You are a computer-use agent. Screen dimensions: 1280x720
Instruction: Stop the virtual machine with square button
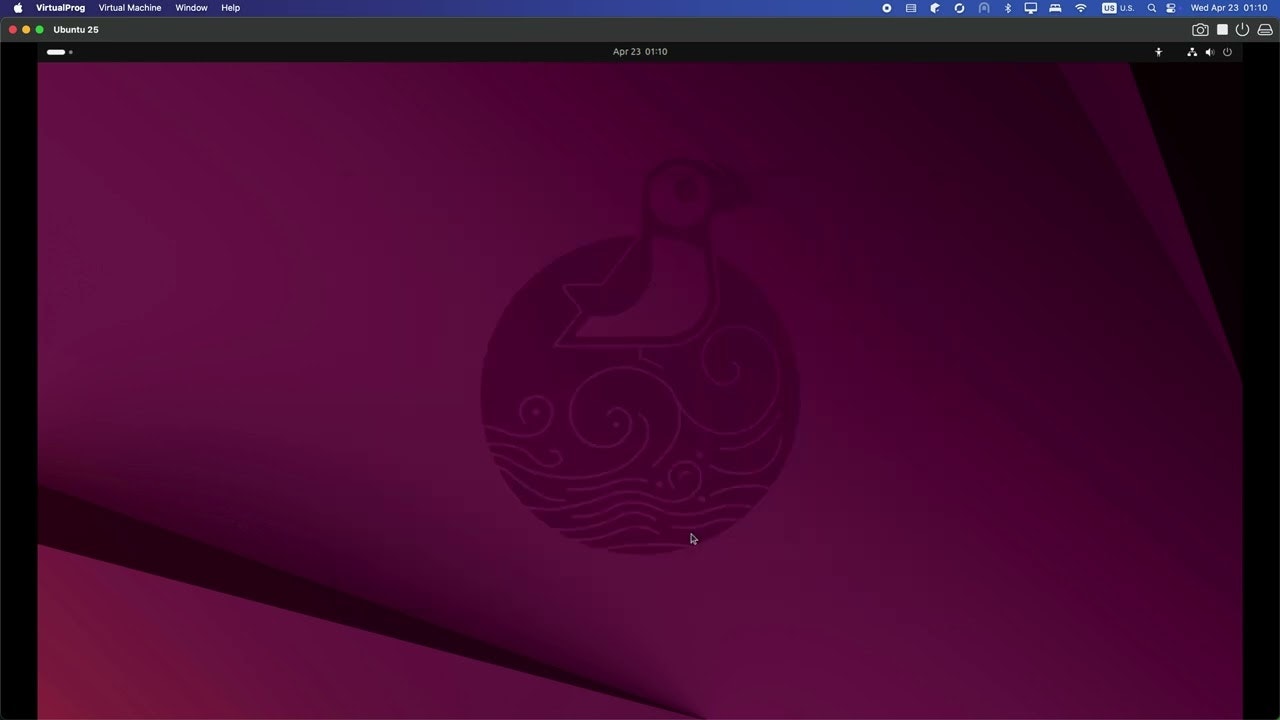click(x=1222, y=30)
